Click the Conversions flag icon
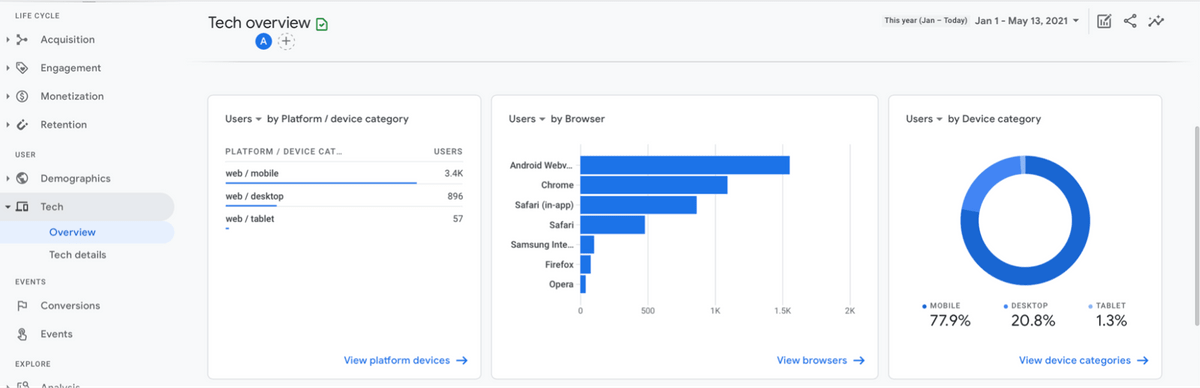 coord(22,306)
